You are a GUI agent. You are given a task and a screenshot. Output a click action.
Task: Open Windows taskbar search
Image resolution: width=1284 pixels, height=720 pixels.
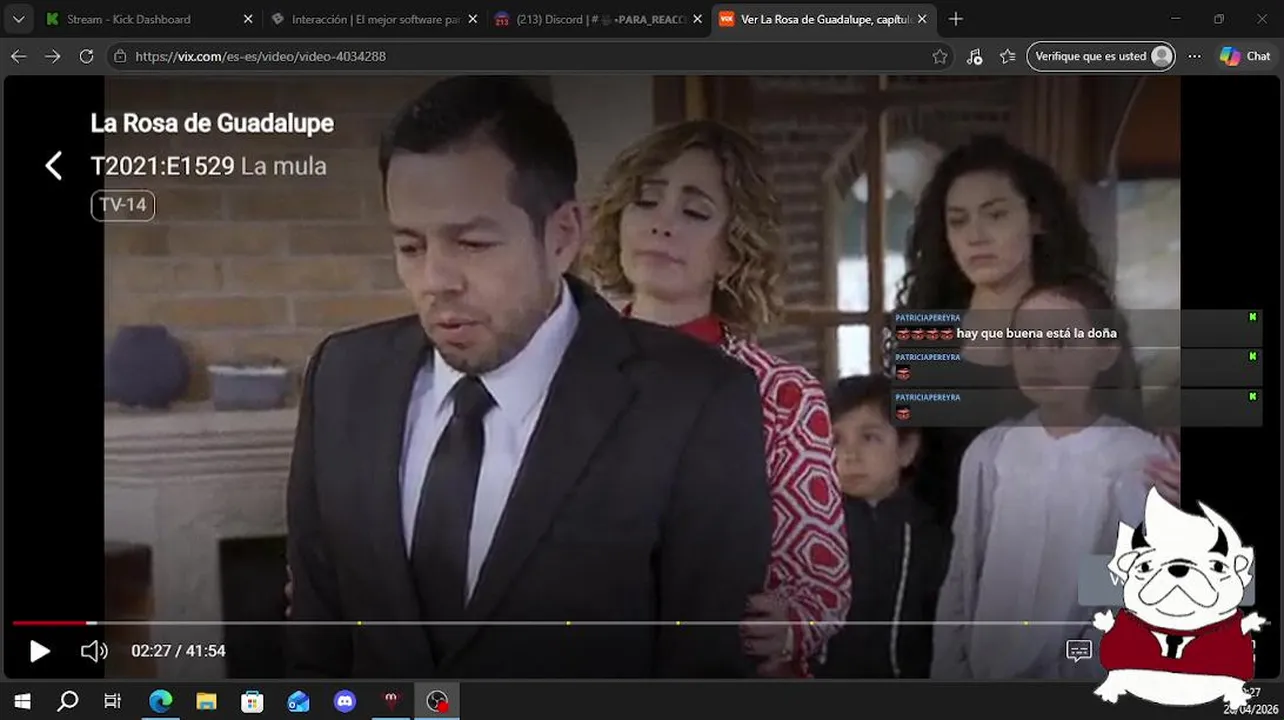[x=67, y=701]
